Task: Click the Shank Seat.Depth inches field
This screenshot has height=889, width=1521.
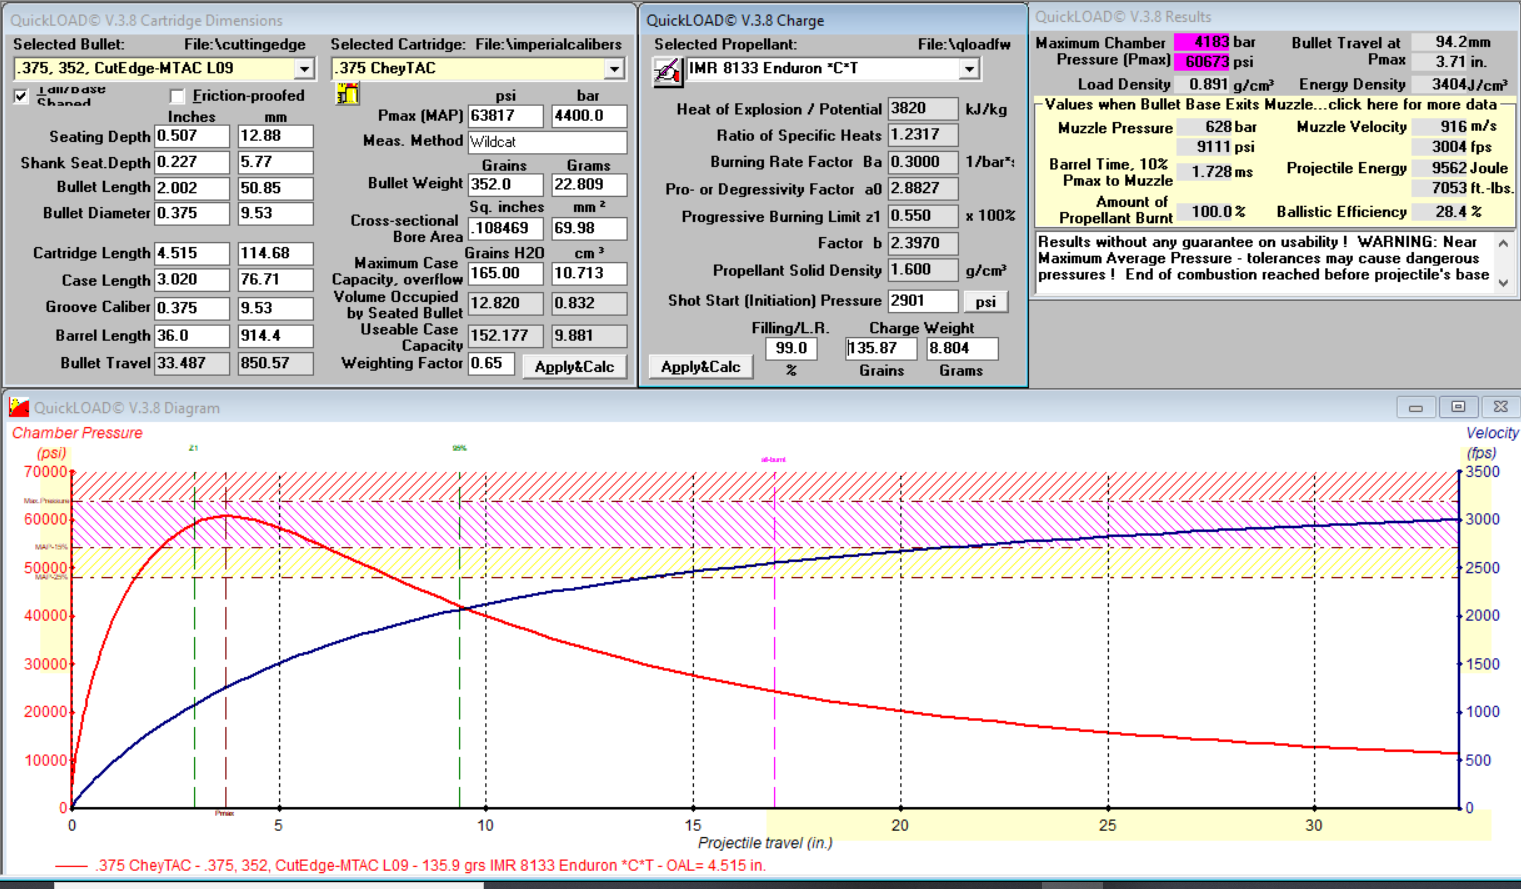Action: click(x=192, y=162)
